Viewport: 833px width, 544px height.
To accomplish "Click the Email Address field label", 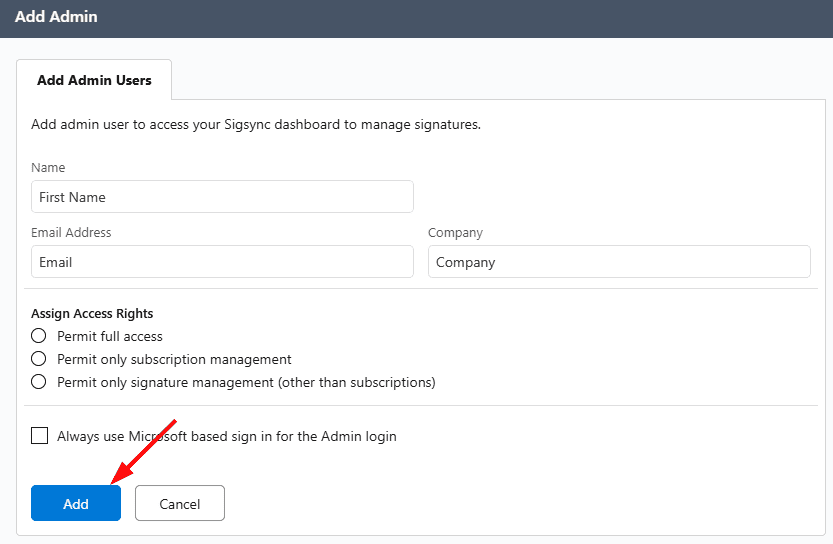I will (x=71, y=233).
